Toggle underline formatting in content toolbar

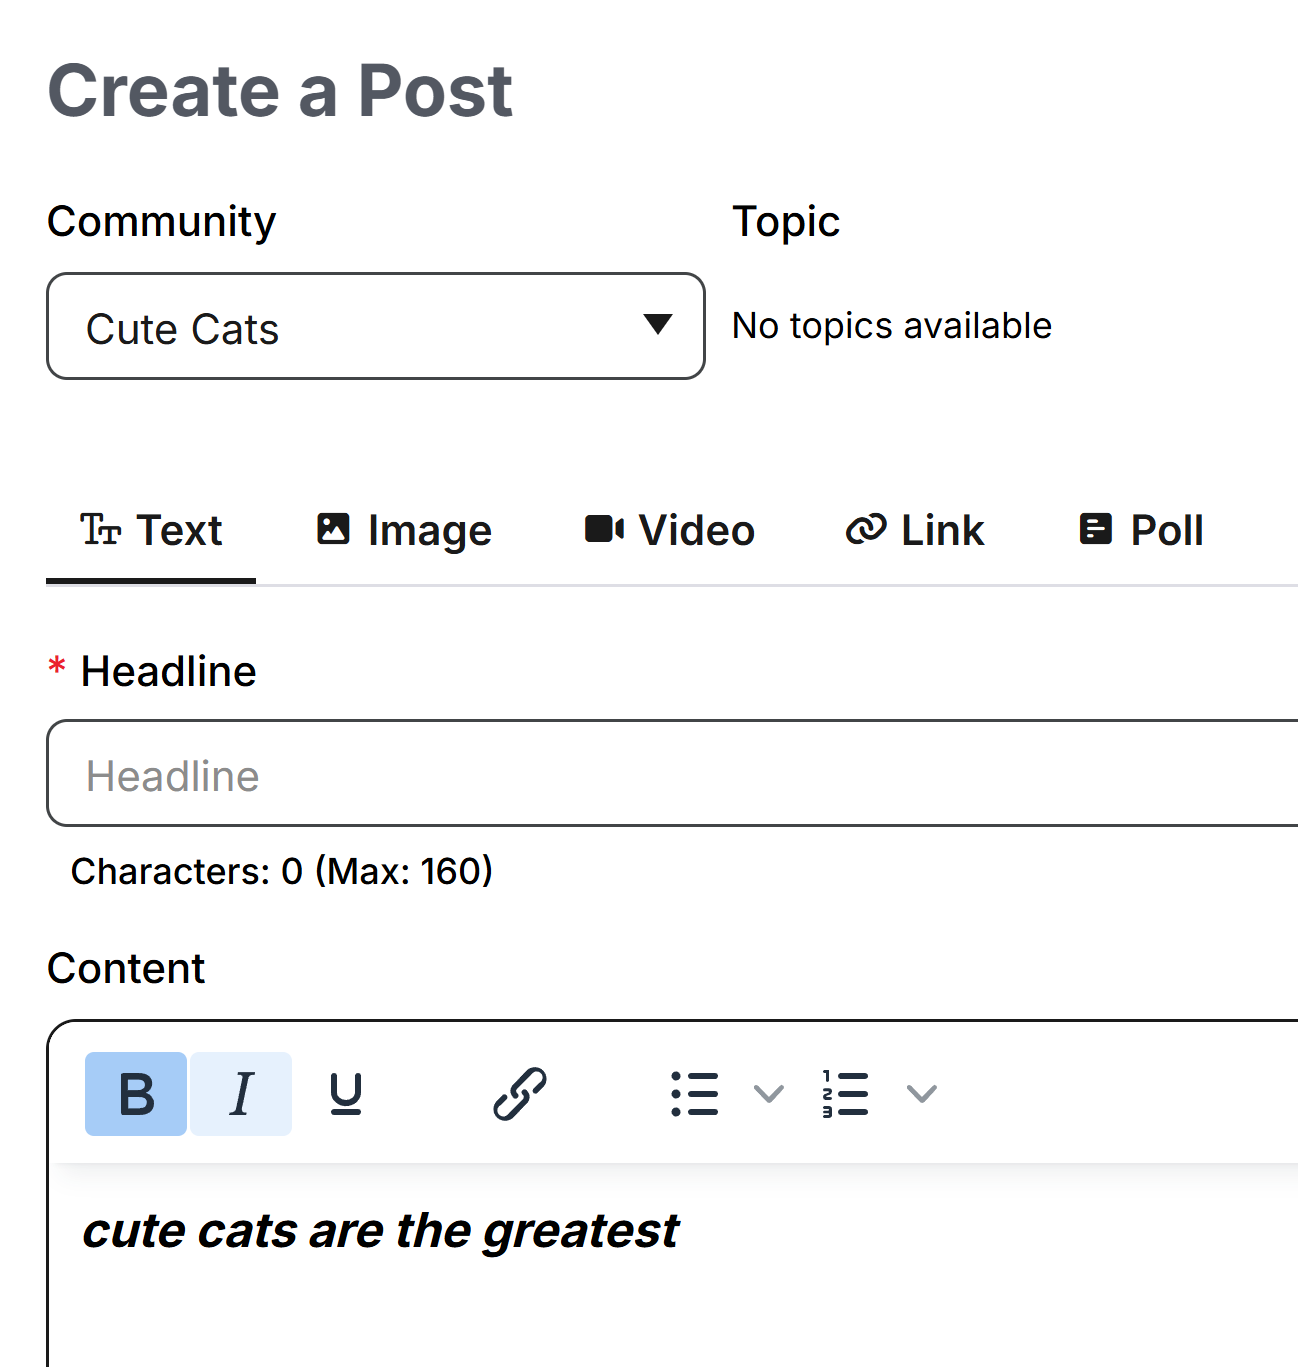tap(346, 1094)
